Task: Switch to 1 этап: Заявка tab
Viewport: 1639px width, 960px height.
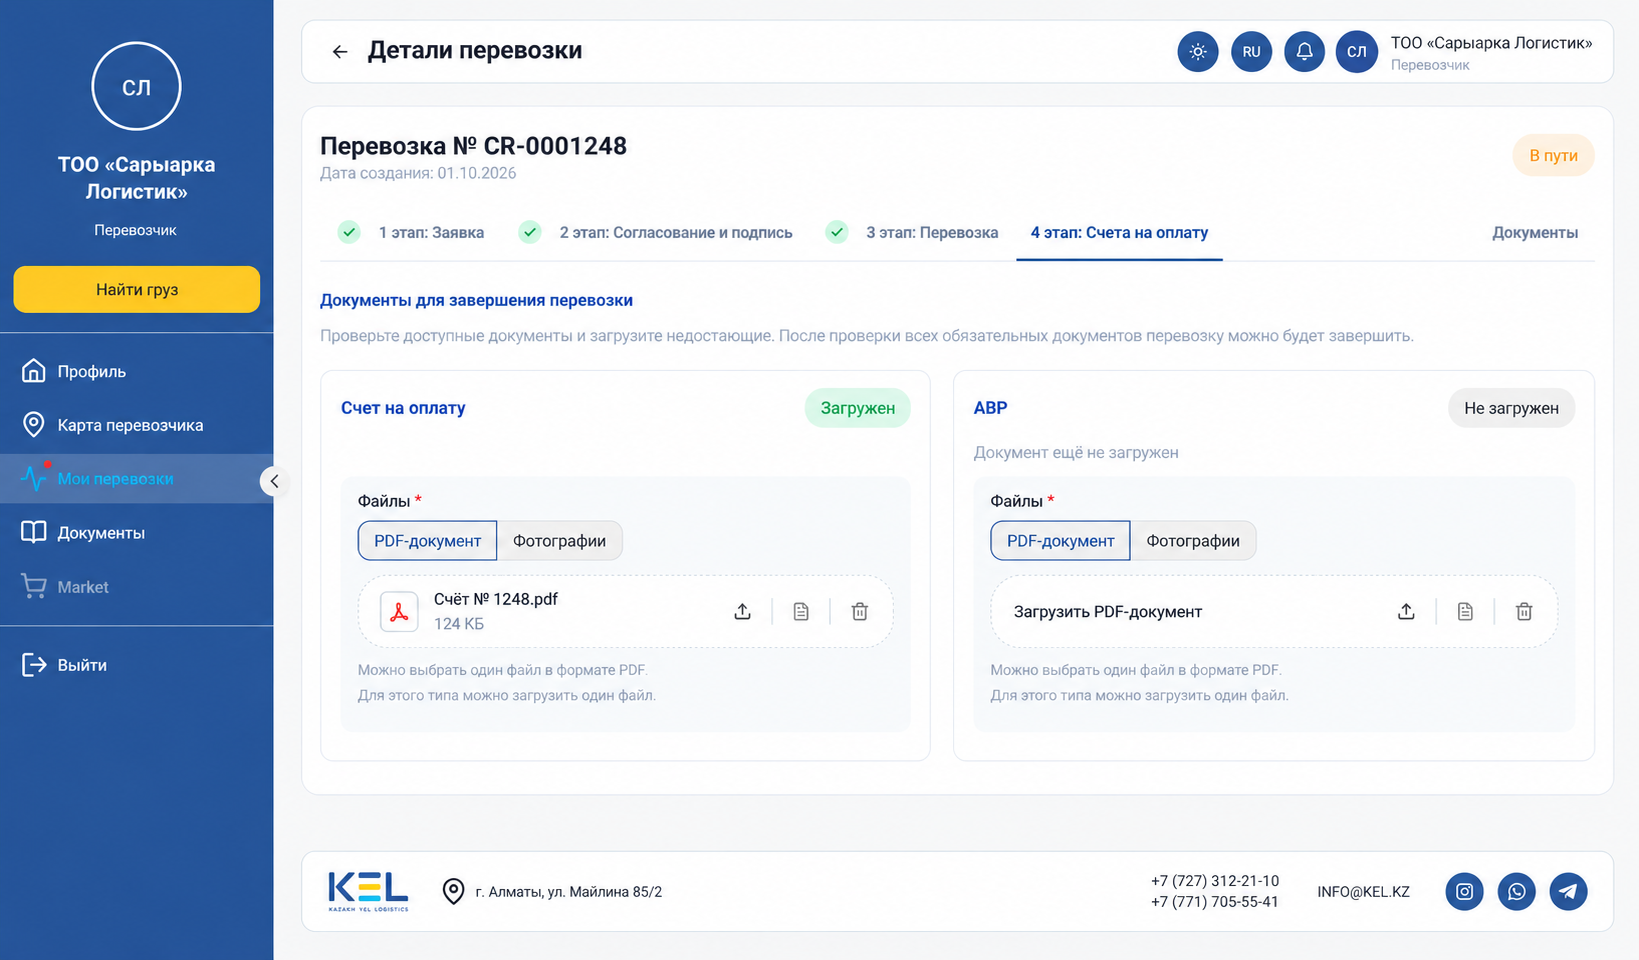Action: pyautogui.click(x=411, y=233)
